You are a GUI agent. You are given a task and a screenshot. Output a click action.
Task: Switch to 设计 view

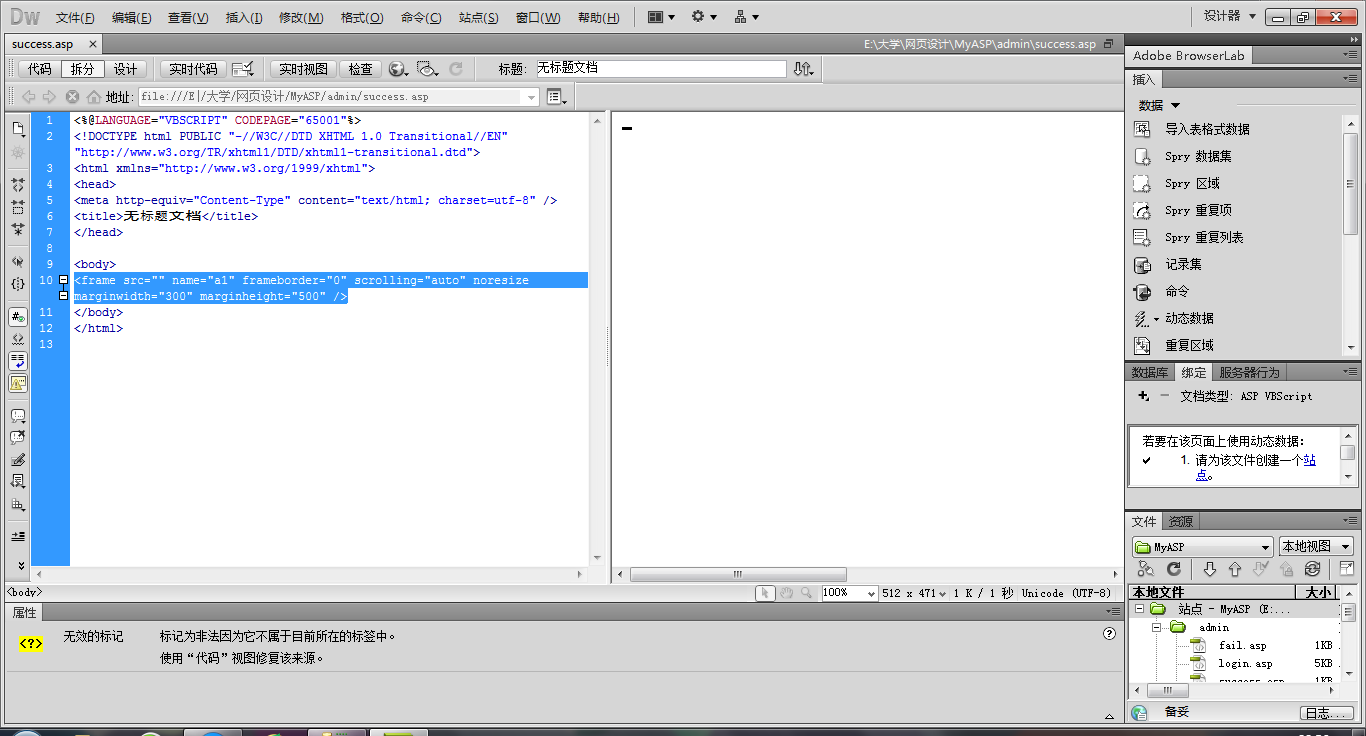point(125,69)
